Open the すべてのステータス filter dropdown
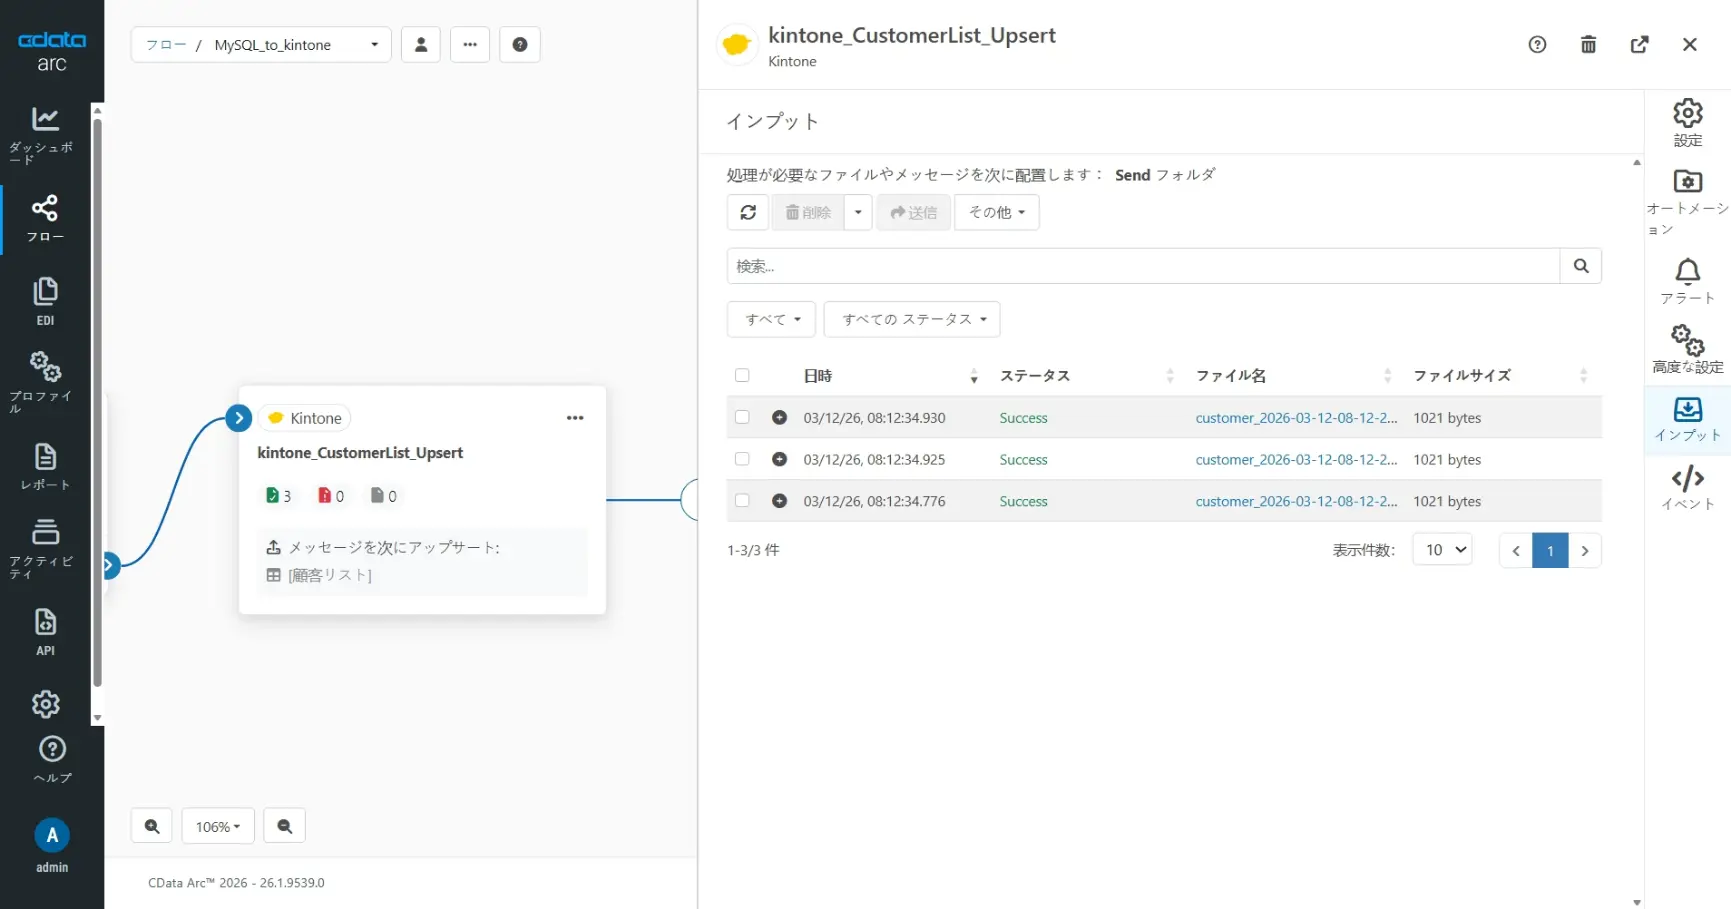The height and width of the screenshot is (909, 1731). (x=912, y=320)
